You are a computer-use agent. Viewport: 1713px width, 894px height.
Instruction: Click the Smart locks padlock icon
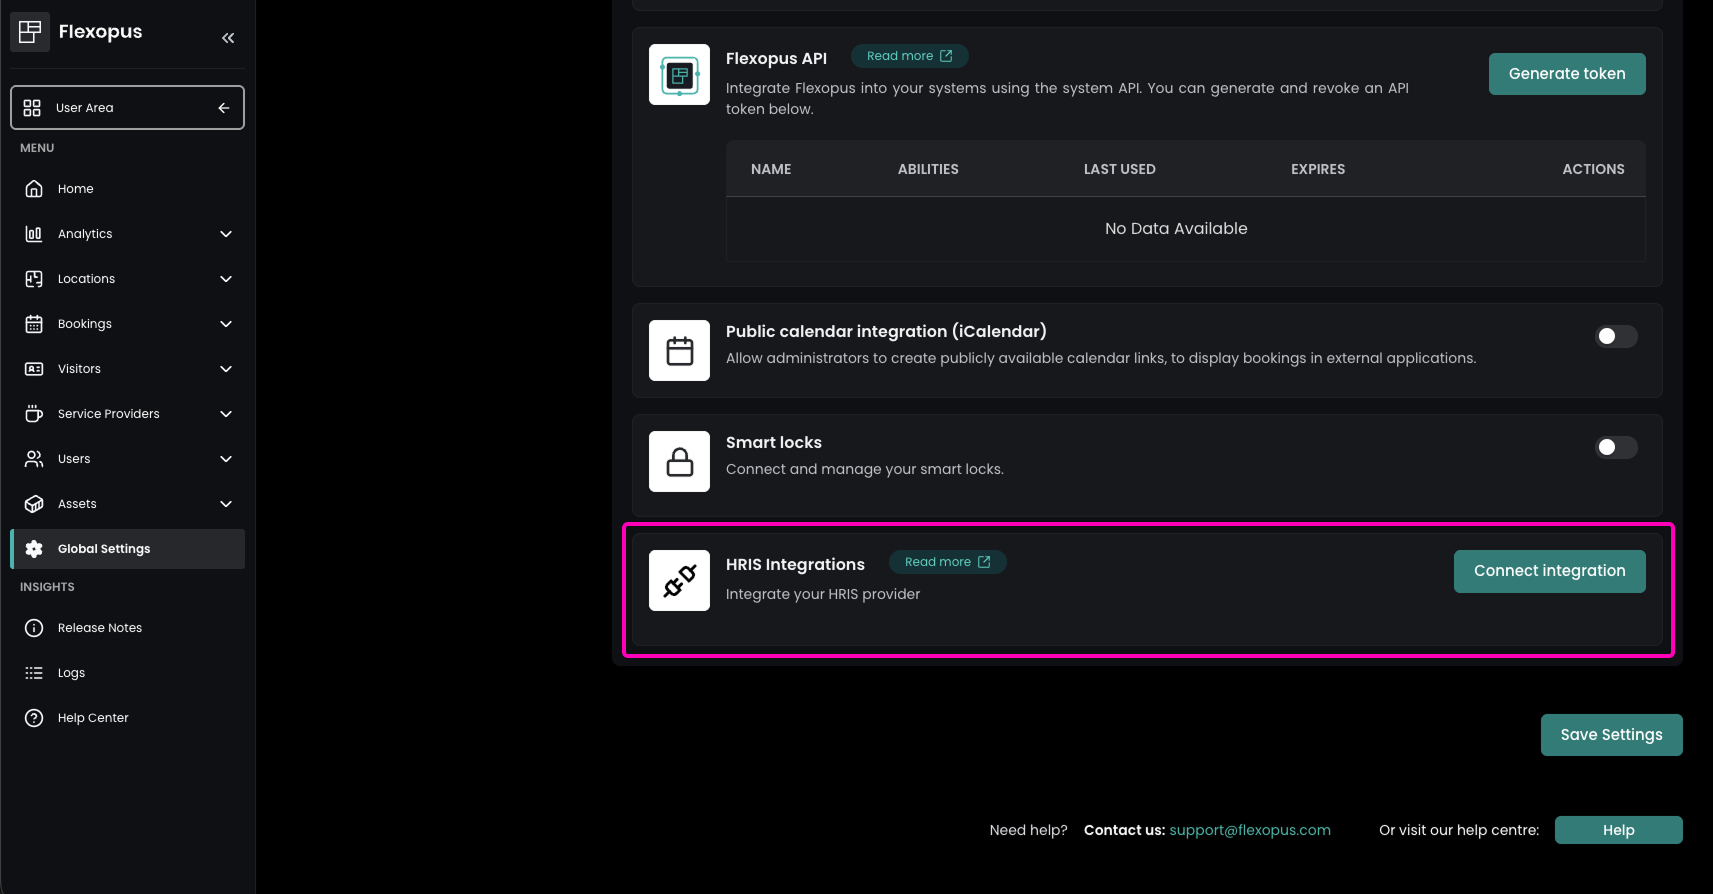pos(679,462)
